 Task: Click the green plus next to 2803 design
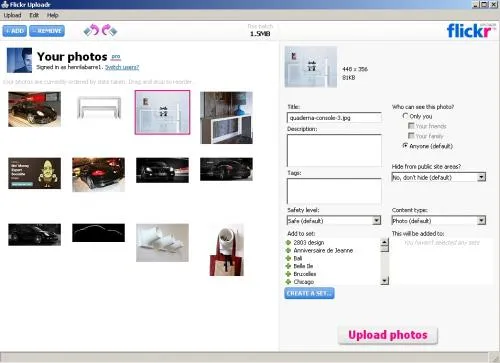tap(289, 242)
